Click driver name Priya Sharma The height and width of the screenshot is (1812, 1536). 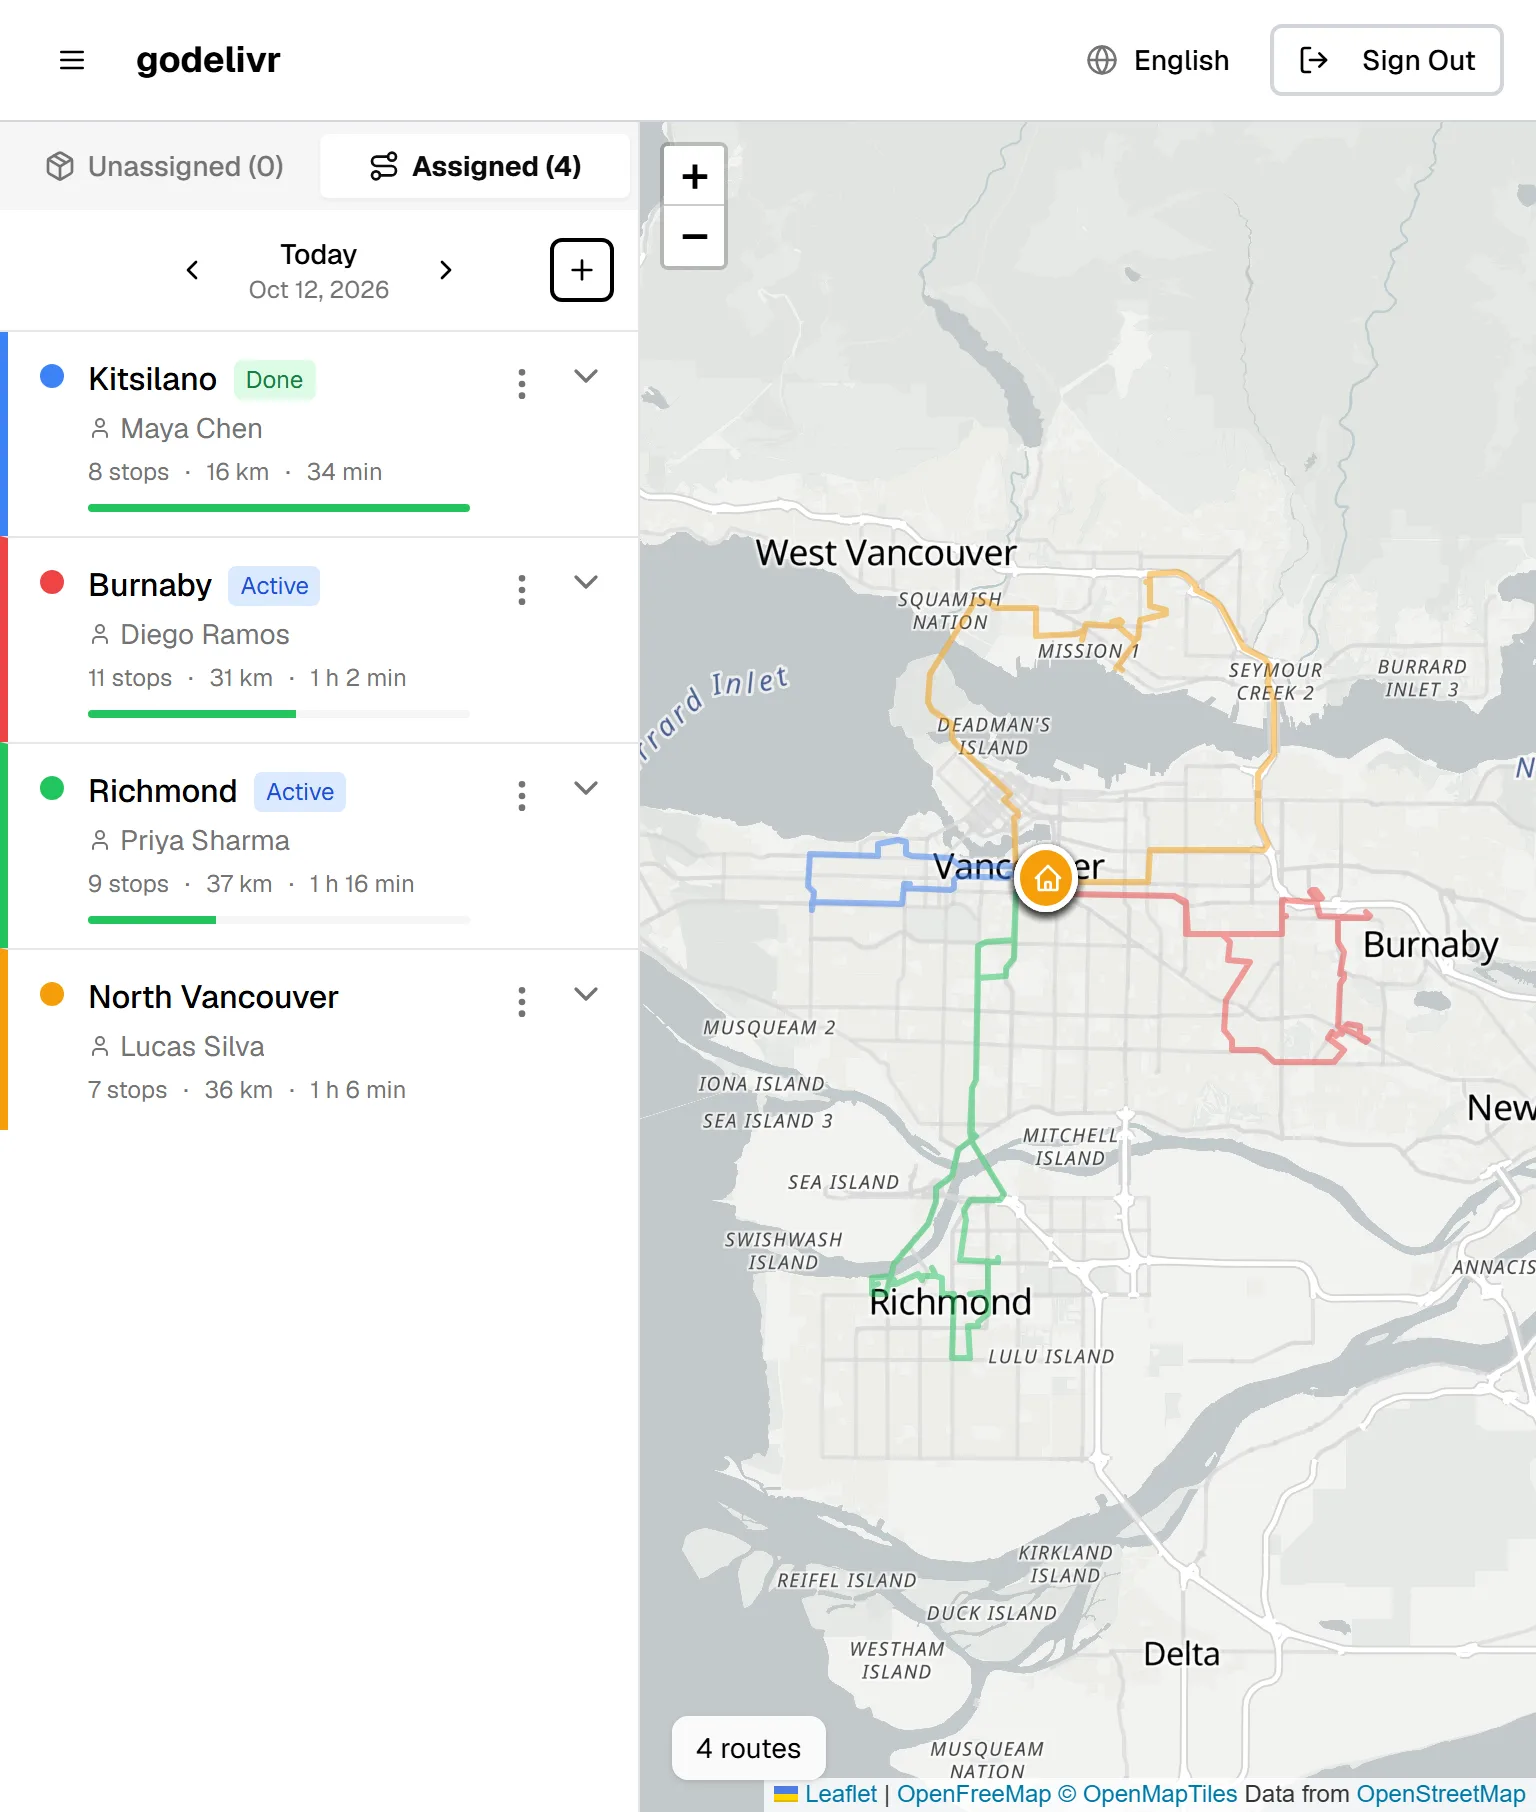click(205, 841)
